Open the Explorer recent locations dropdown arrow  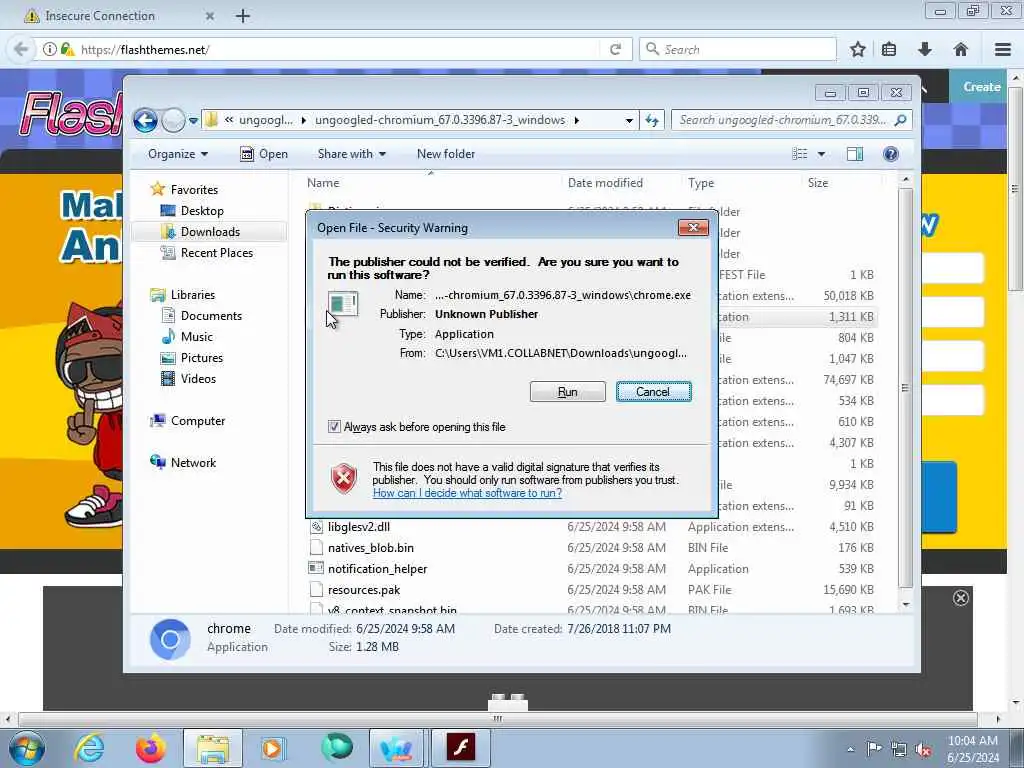click(193, 120)
